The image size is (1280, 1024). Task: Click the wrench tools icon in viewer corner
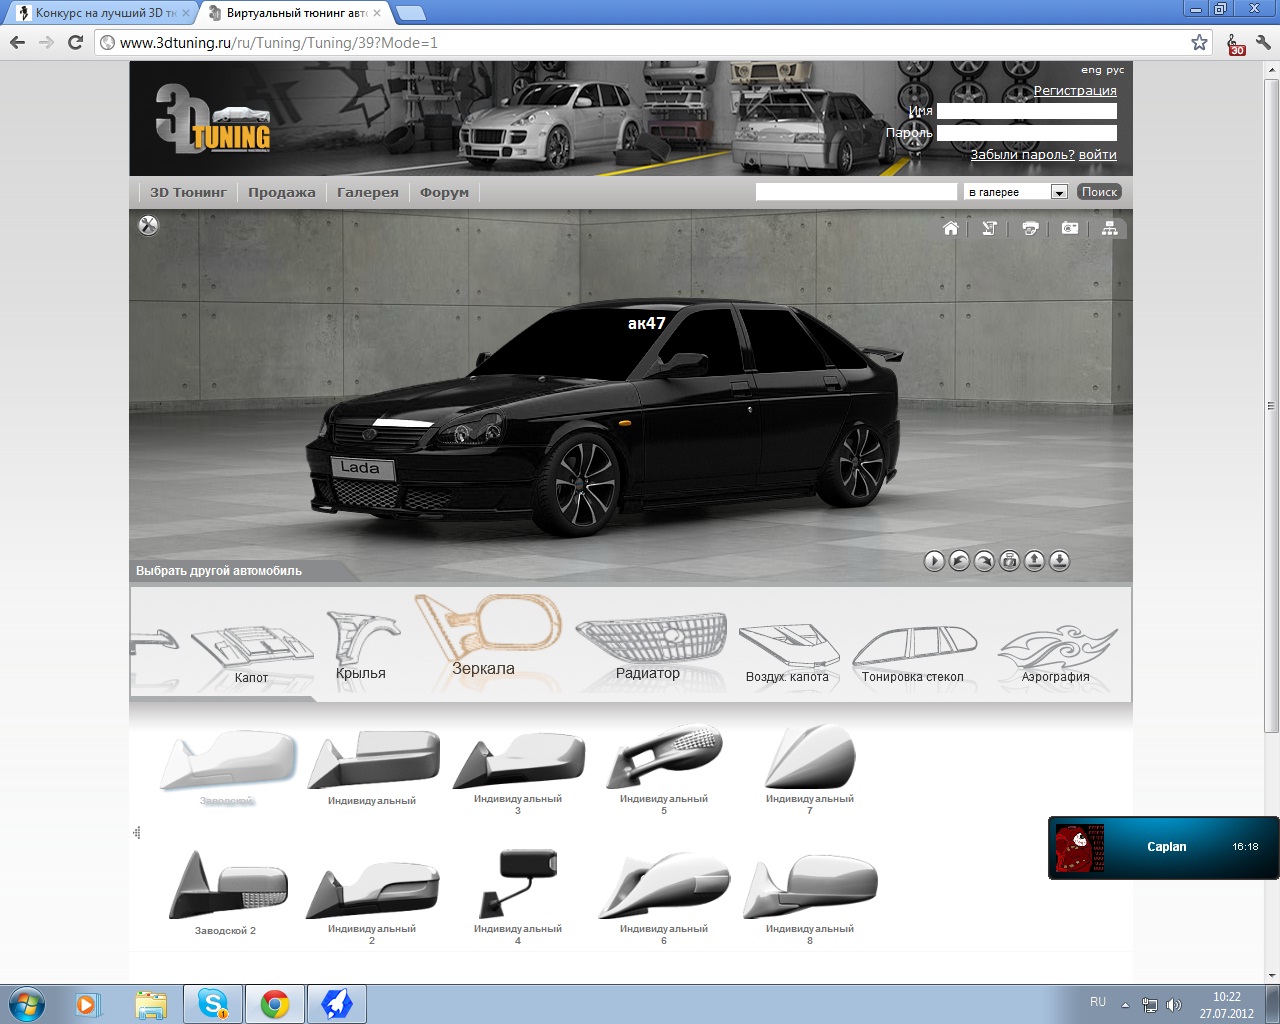pos(148,226)
